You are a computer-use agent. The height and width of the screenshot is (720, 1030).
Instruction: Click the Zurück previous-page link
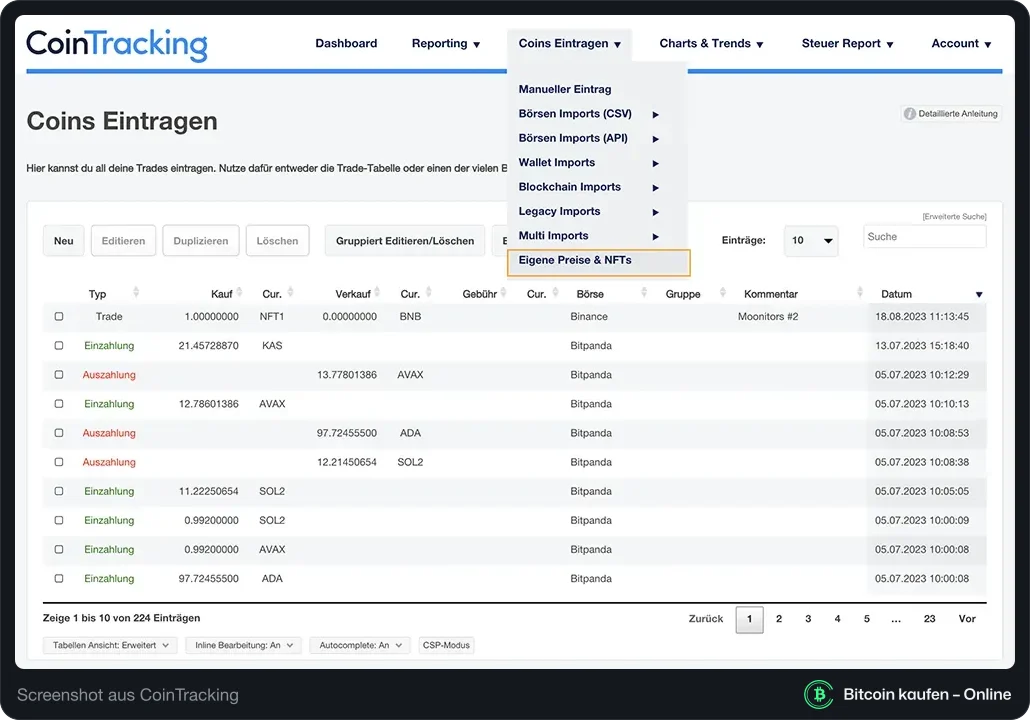tap(705, 619)
